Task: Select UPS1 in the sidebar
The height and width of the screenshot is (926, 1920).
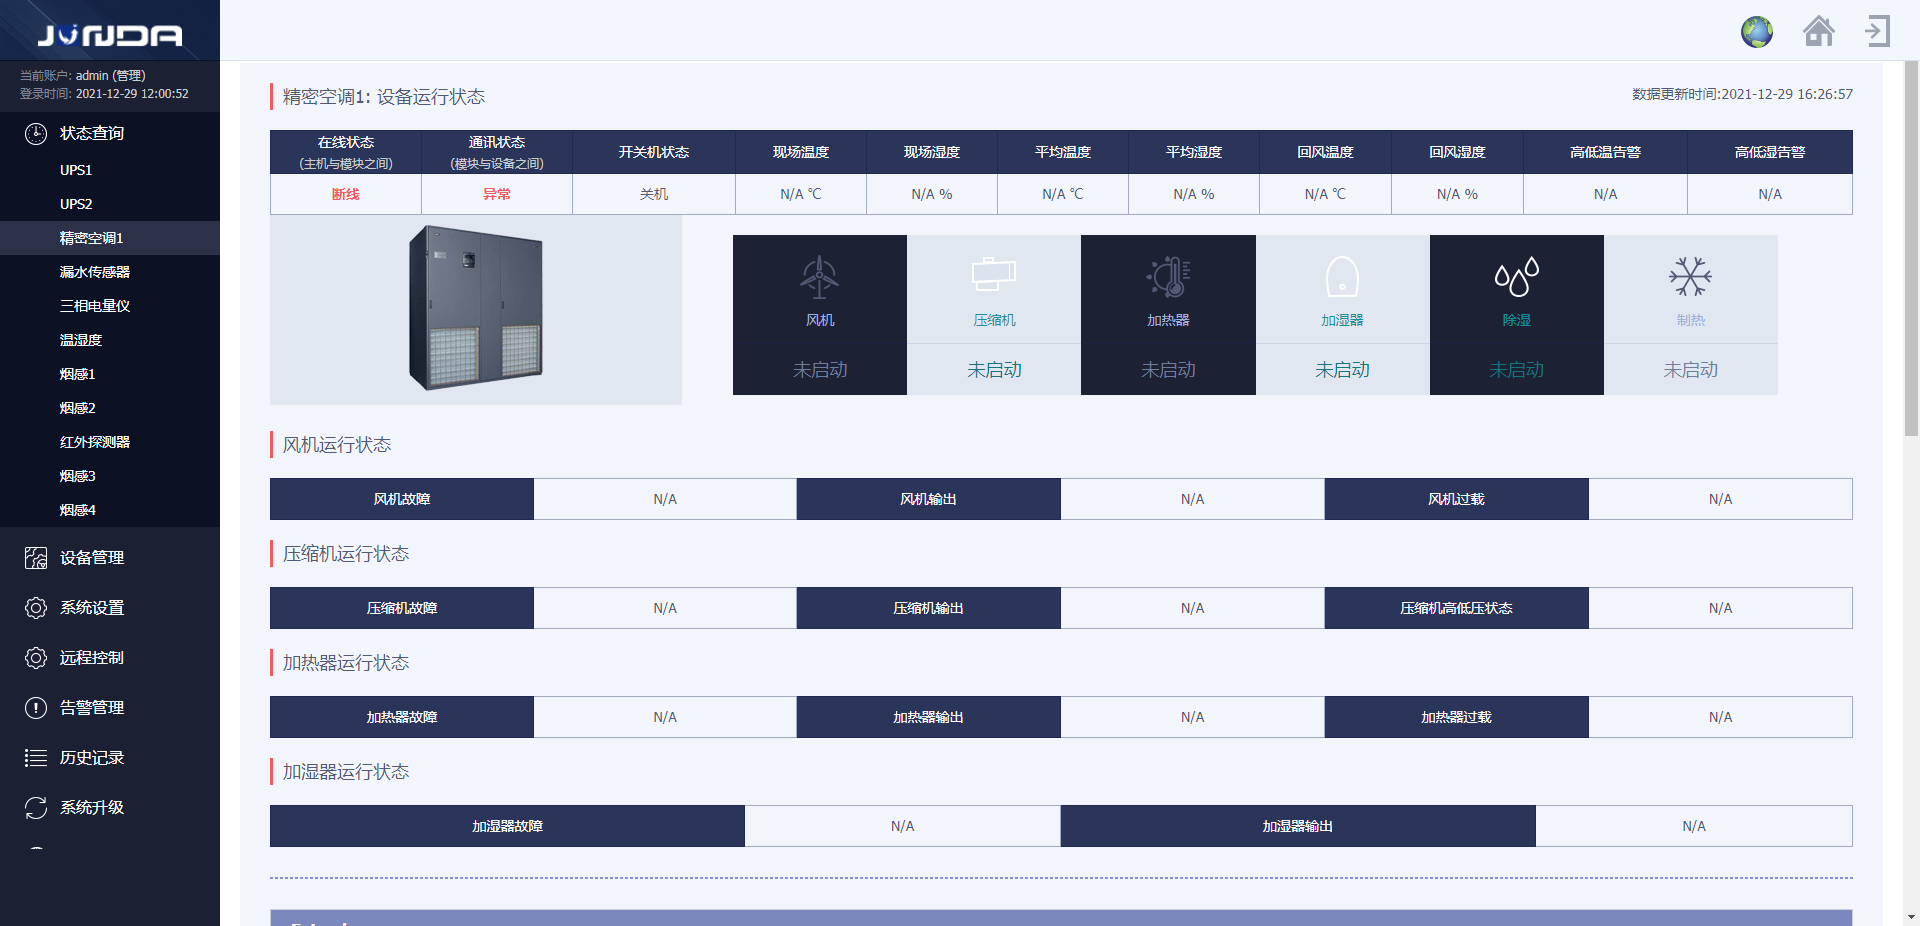Action: coord(76,170)
